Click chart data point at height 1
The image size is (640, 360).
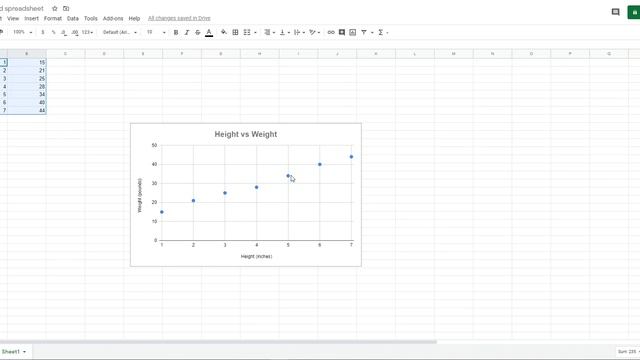(x=162, y=212)
